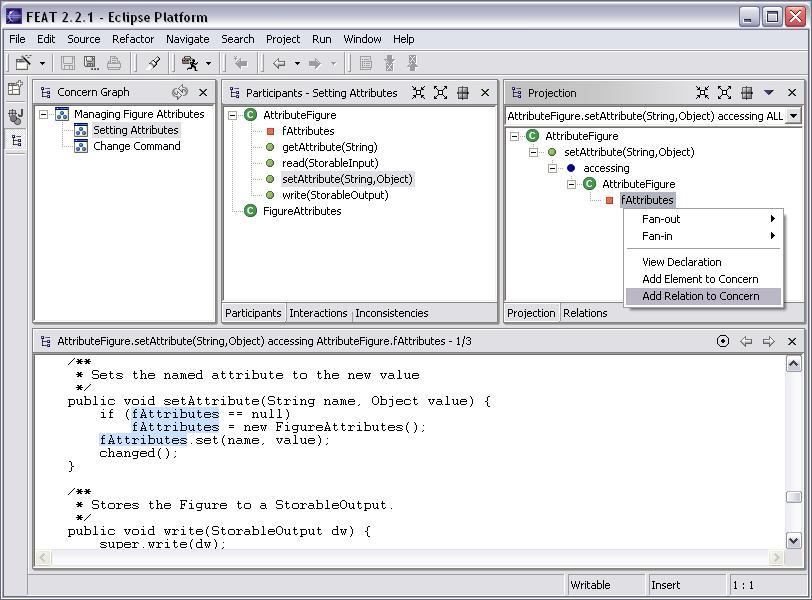This screenshot has width=812, height=600.
Task: Click the New wizard toolbar icon
Action: point(23,63)
